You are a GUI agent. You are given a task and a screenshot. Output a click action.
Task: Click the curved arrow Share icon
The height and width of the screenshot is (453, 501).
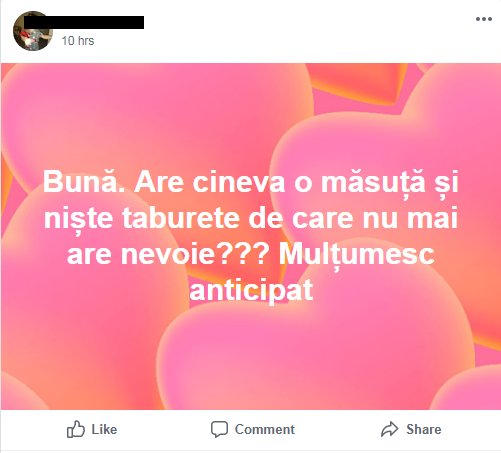pos(389,429)
